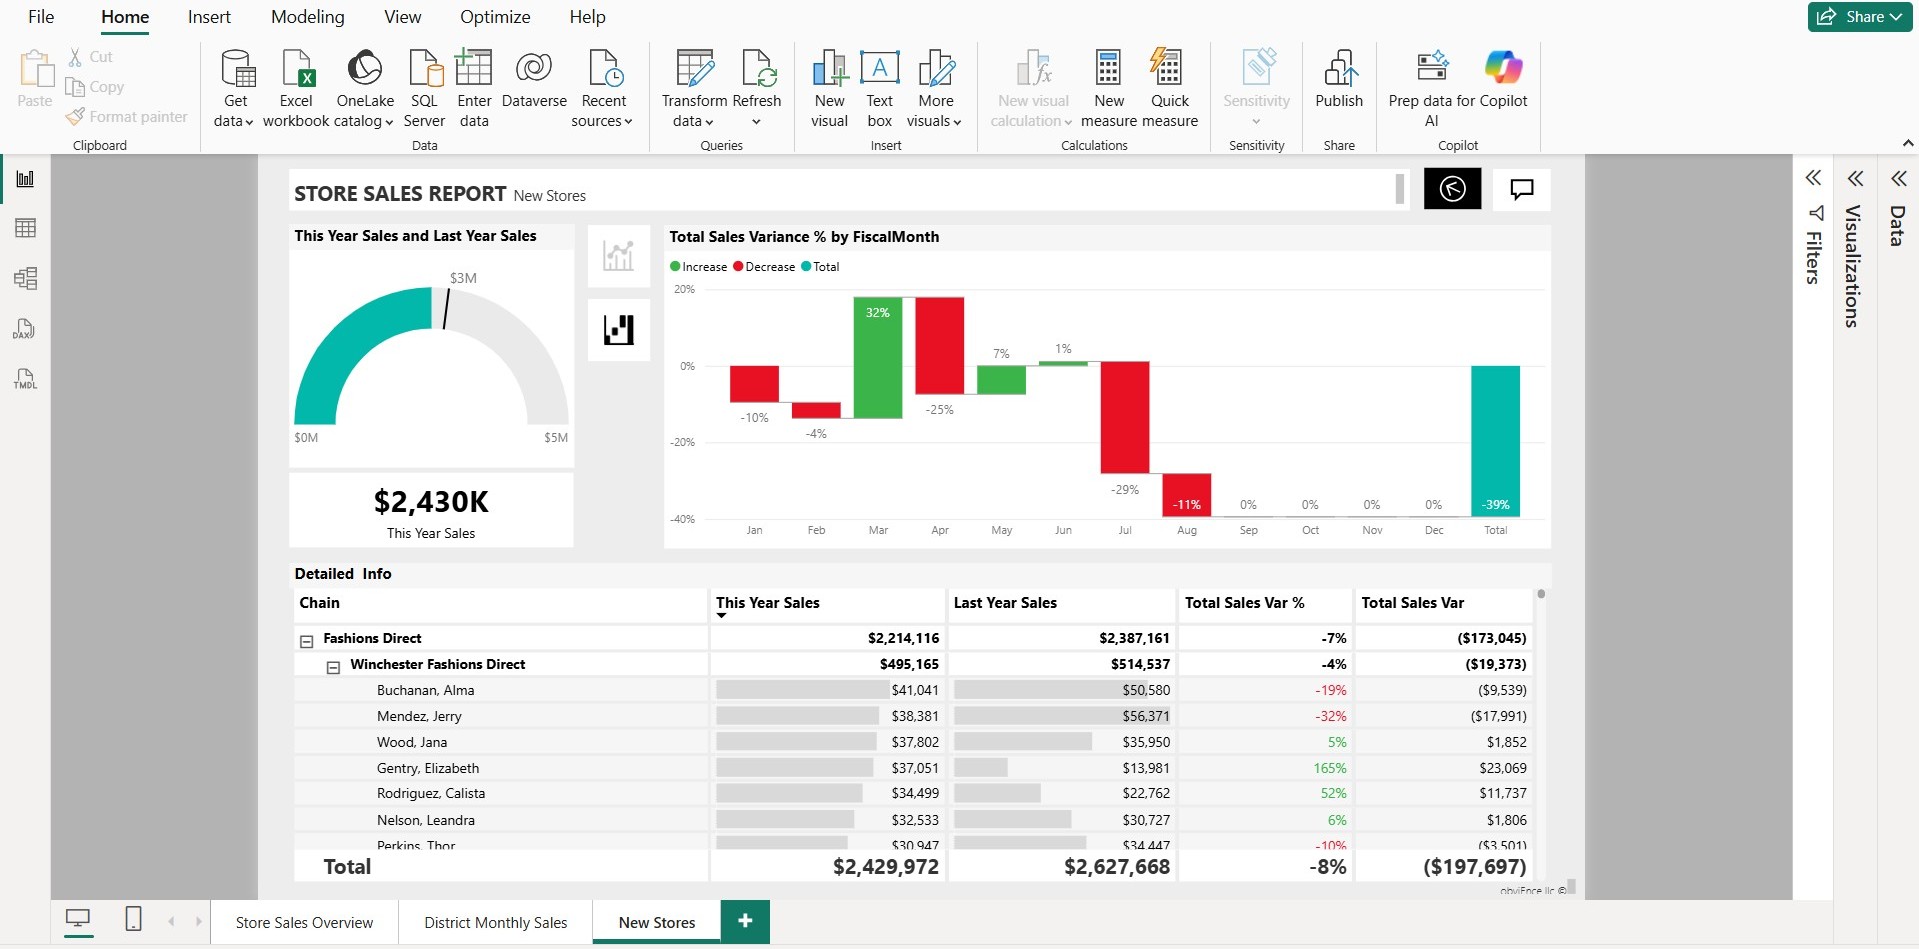
Task: Expand the Filters pane
Action: pyautogui.click(x=1813, y=179)
